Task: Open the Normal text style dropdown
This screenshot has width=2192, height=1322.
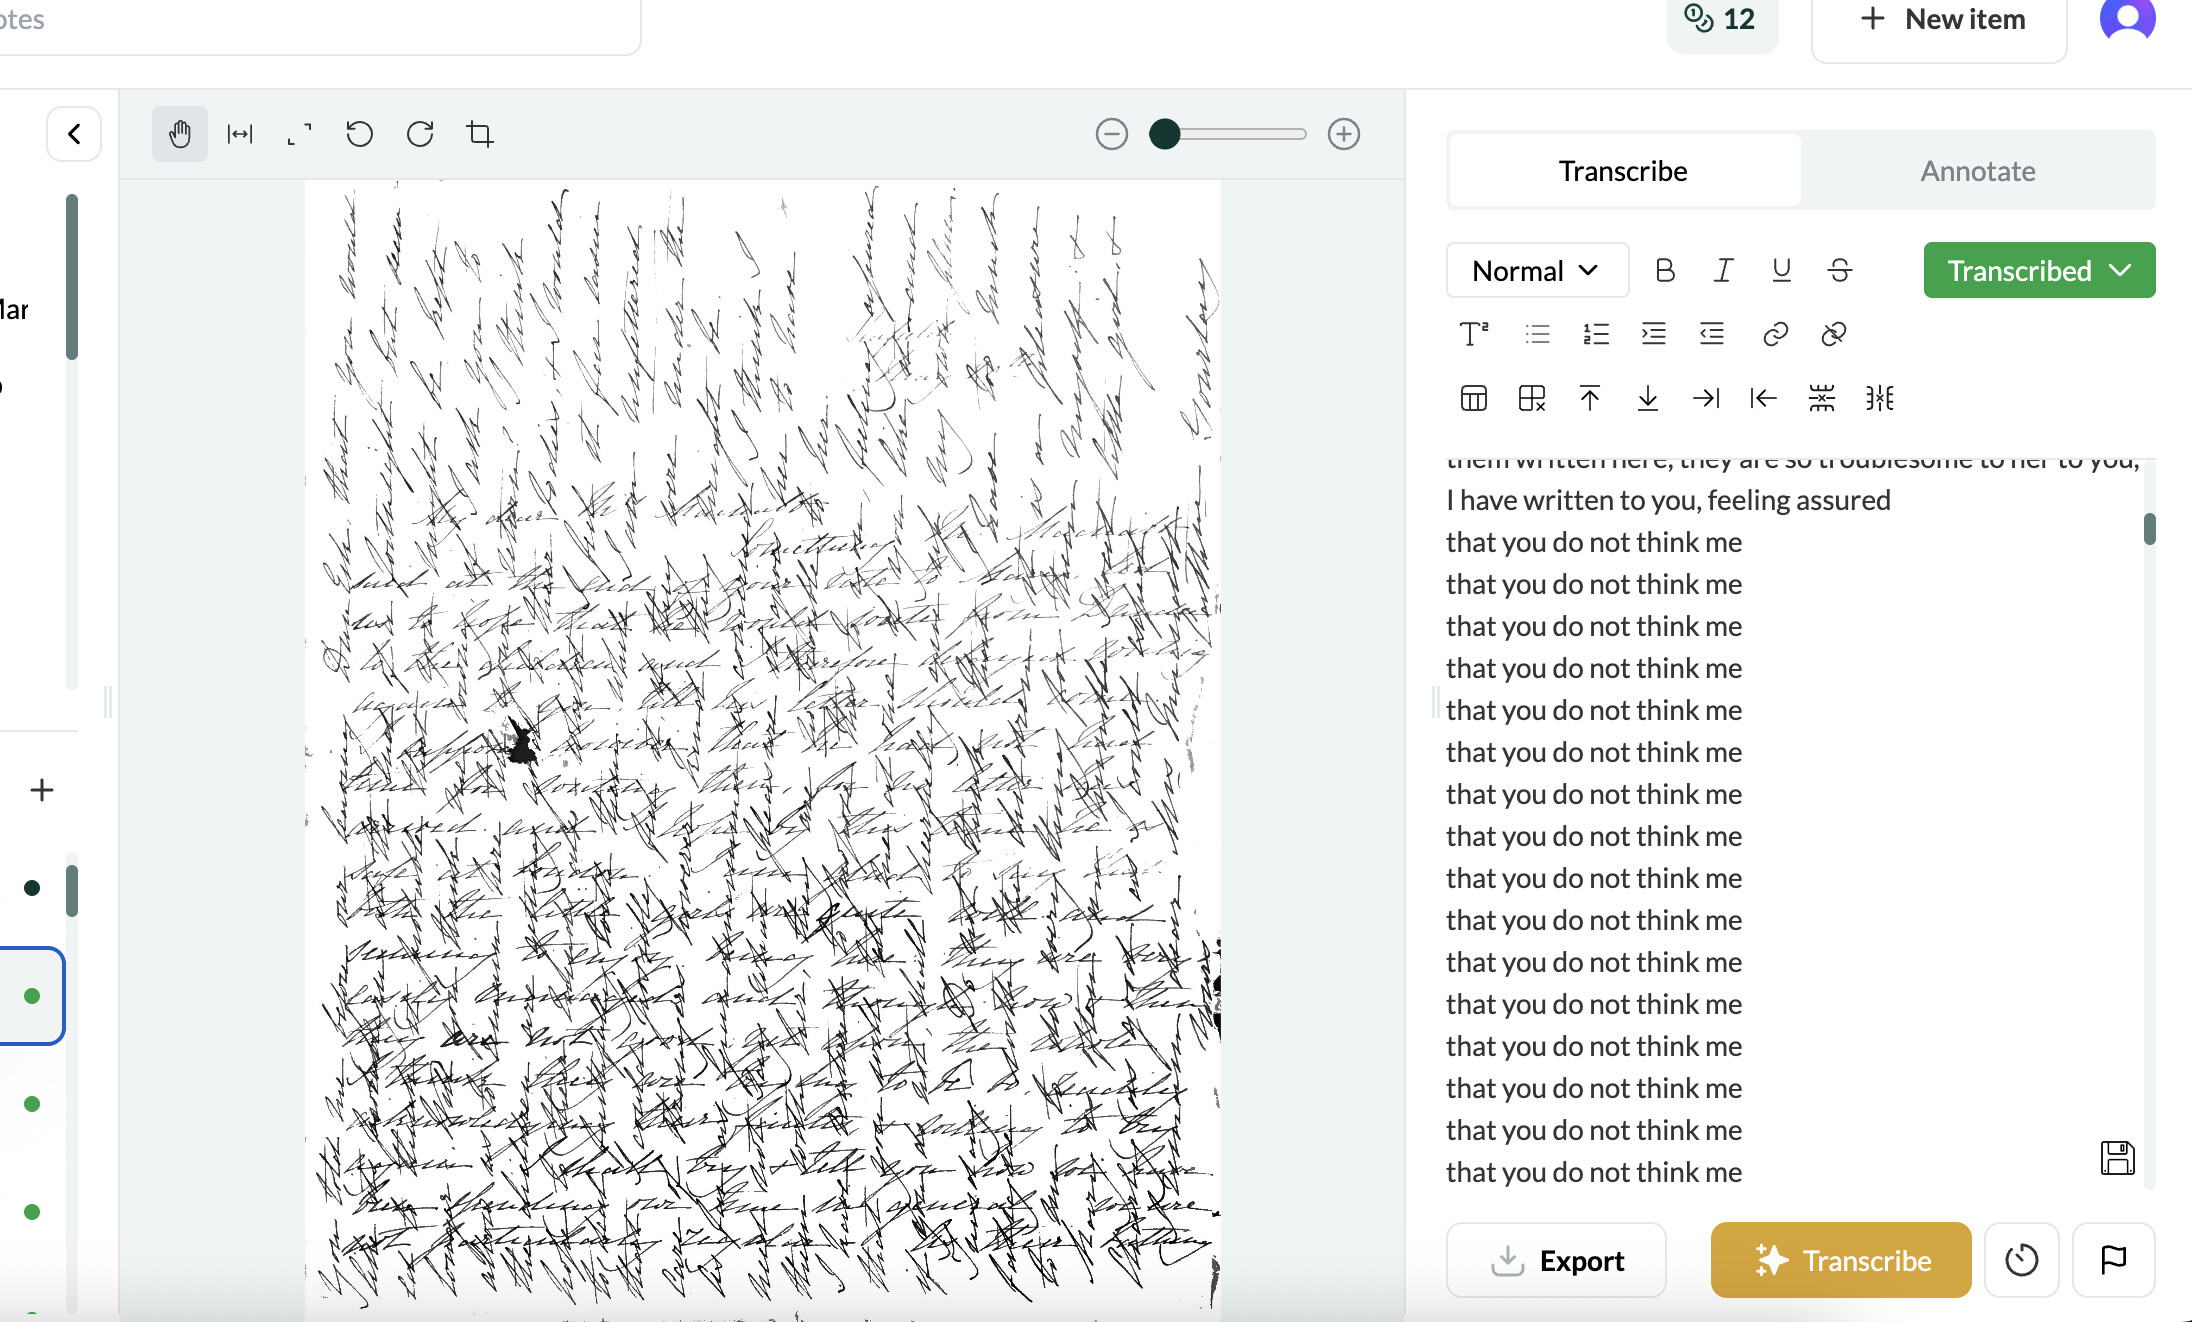Action: pyautogui.click(x=1537, y=270)
